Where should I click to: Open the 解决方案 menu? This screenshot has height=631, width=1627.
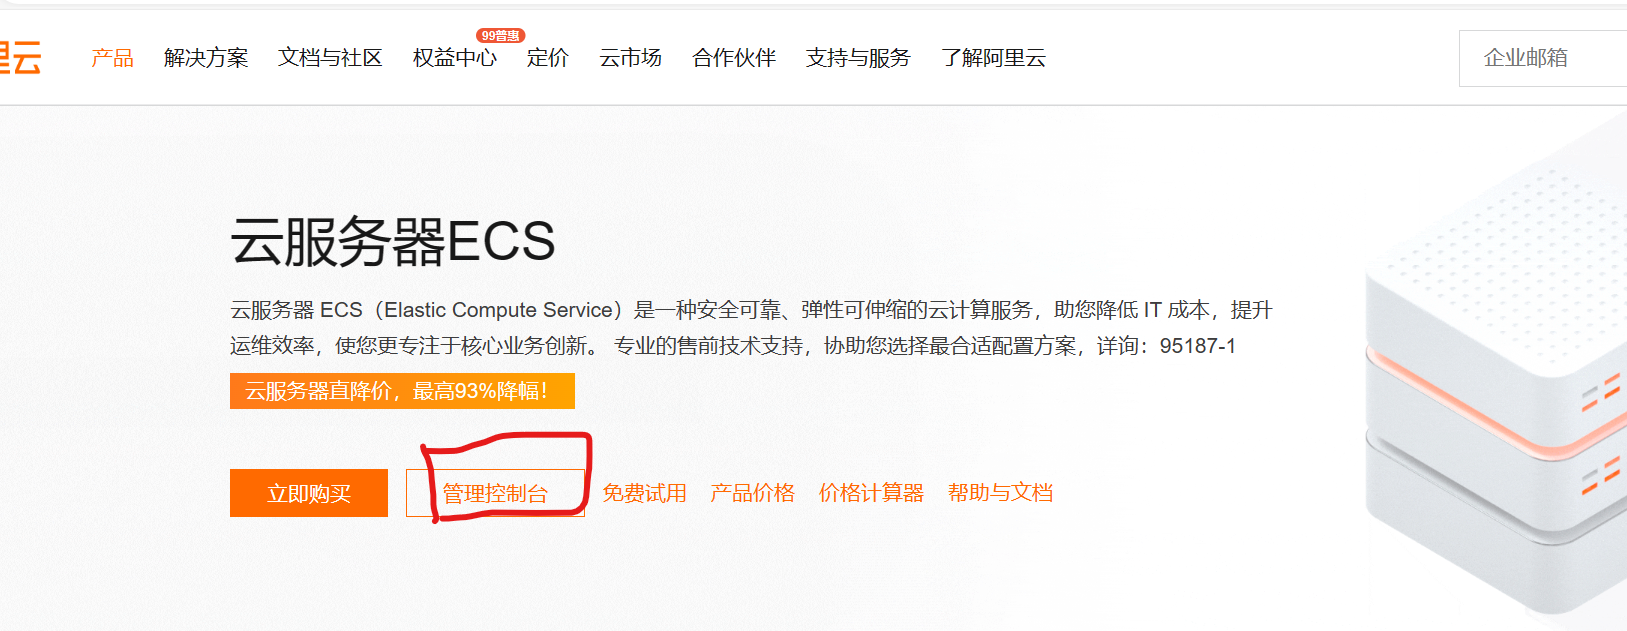[x=206, y=58]
